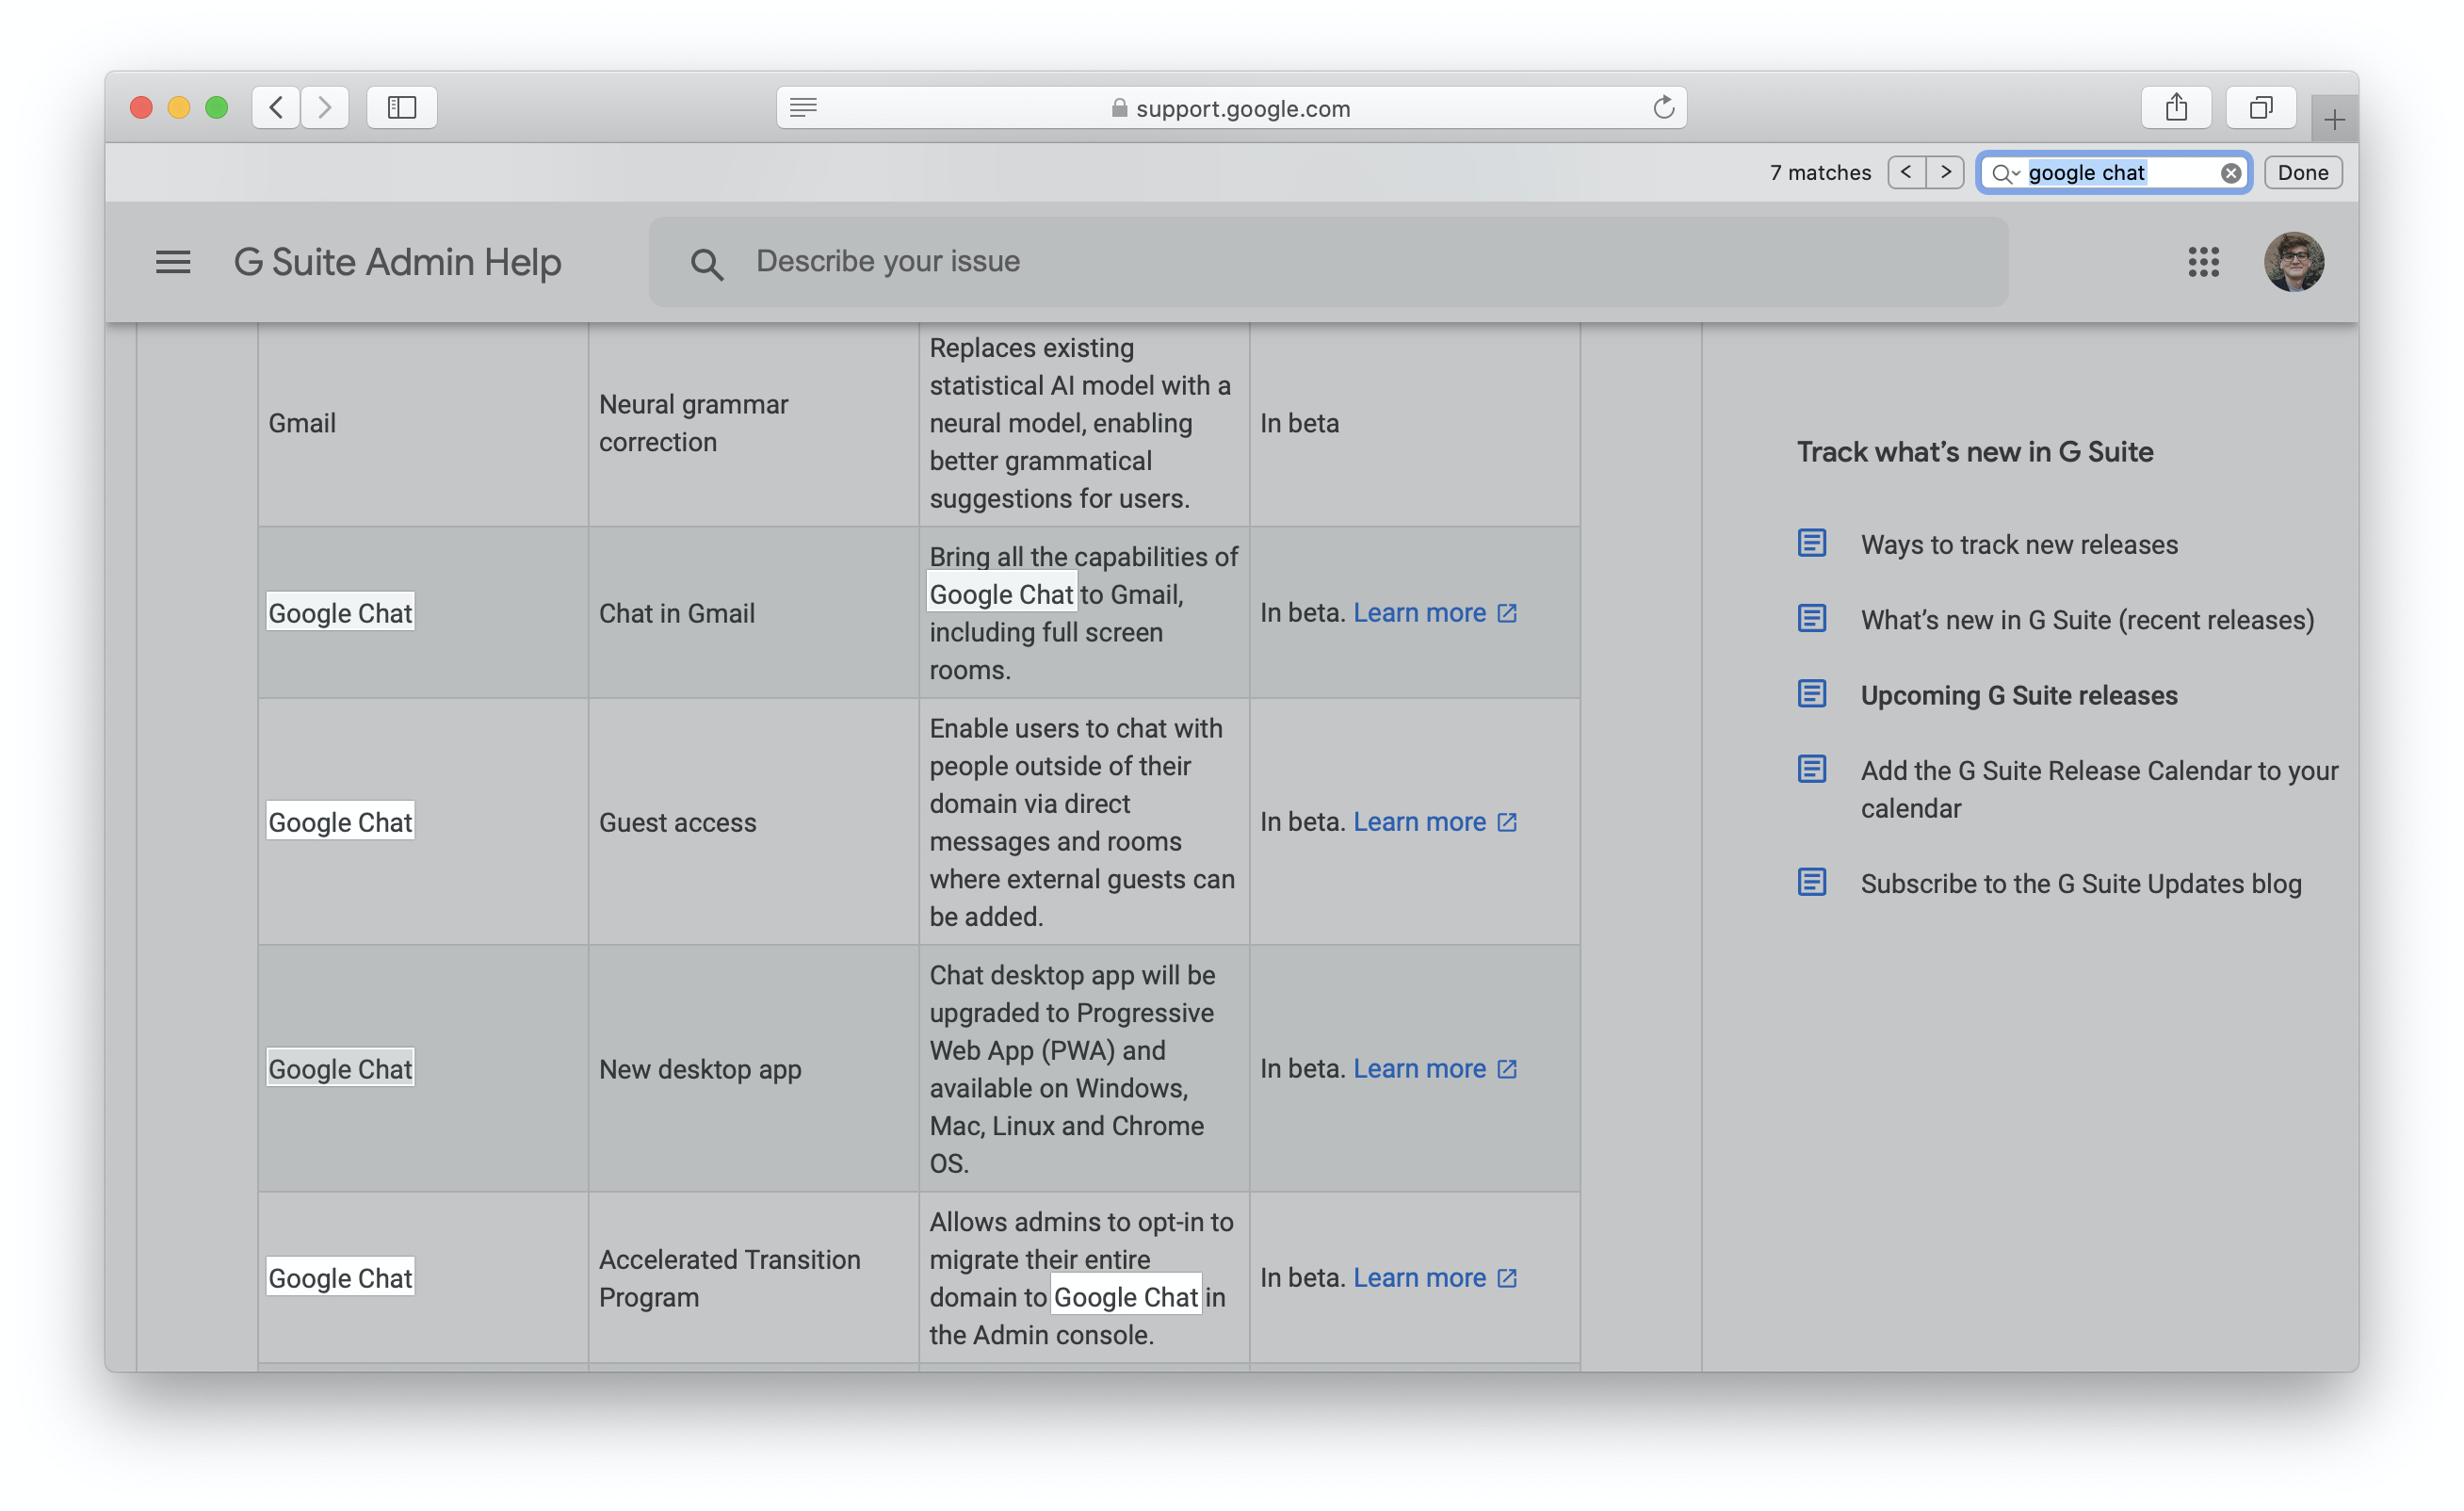Open Subscribe to the G Suite Updates blog

(x=2080, y=883)
